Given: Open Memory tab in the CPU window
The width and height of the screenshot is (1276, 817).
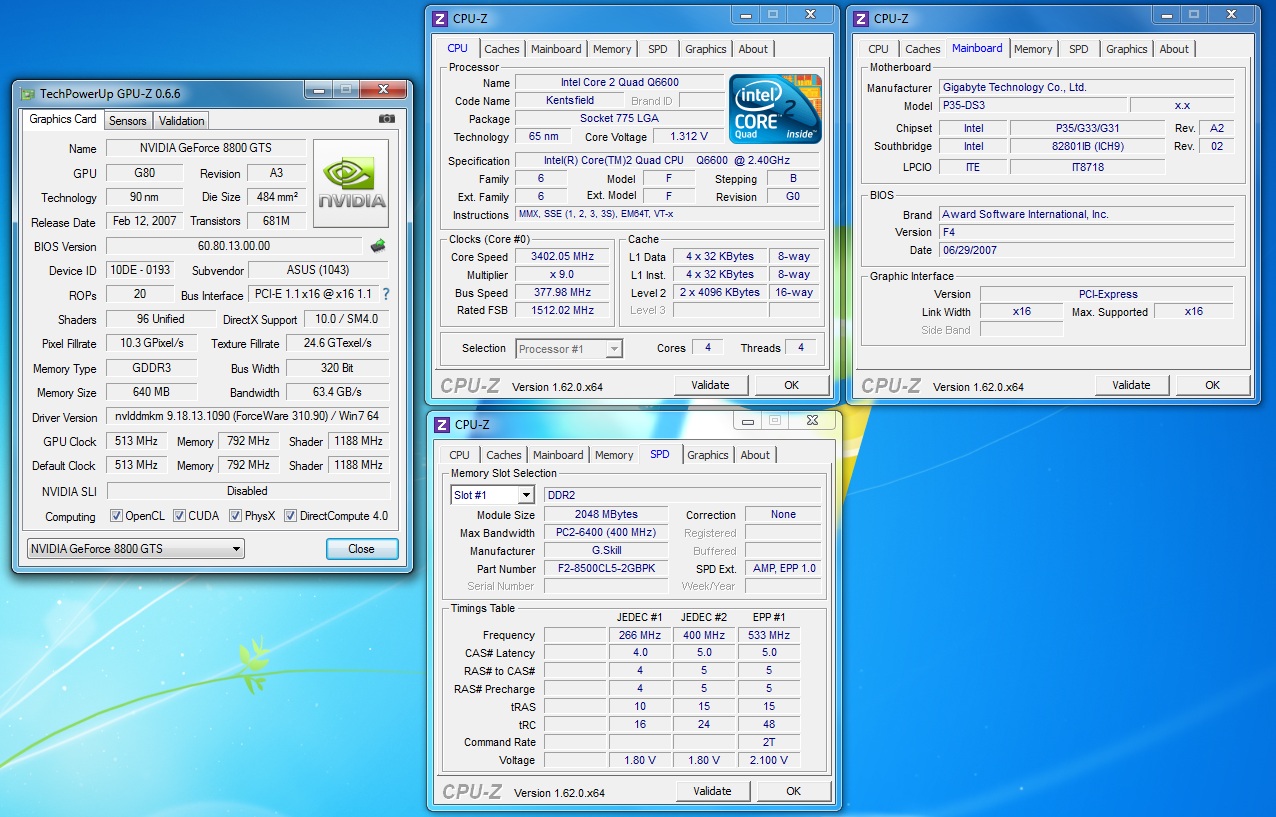Looking at the screenshot, I should coord(612,49).
